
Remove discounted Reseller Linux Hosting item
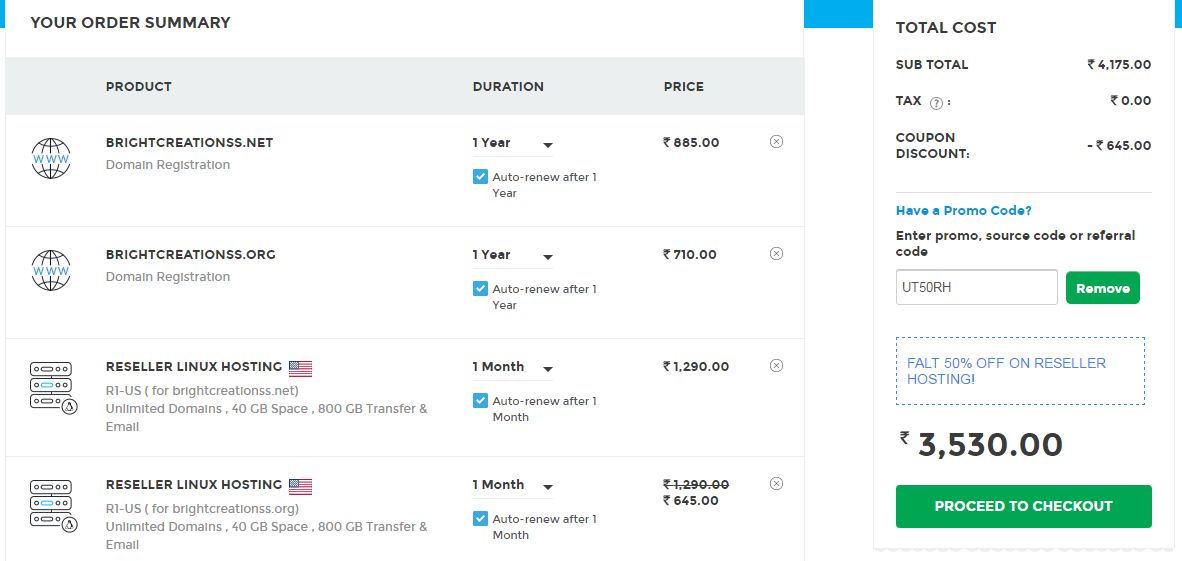coord(776,484)
